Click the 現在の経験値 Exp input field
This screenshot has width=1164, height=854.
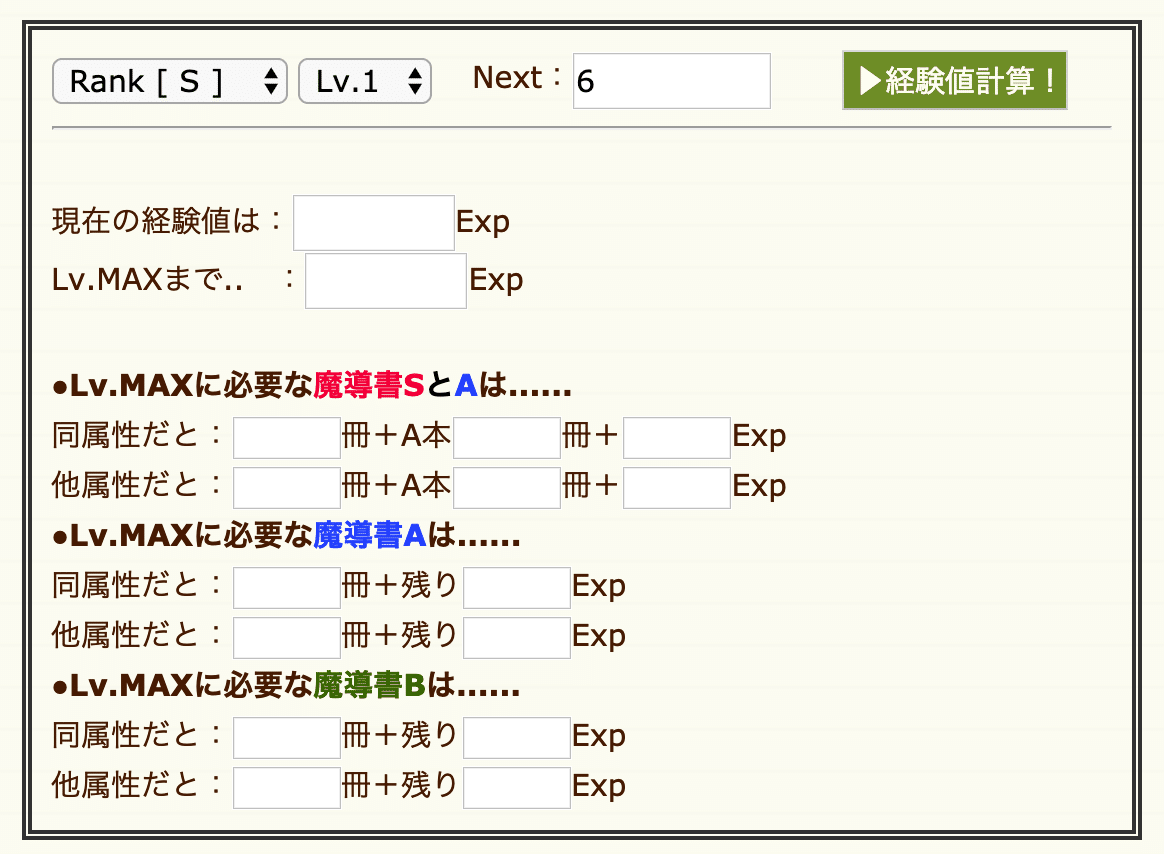pos(373,221)
